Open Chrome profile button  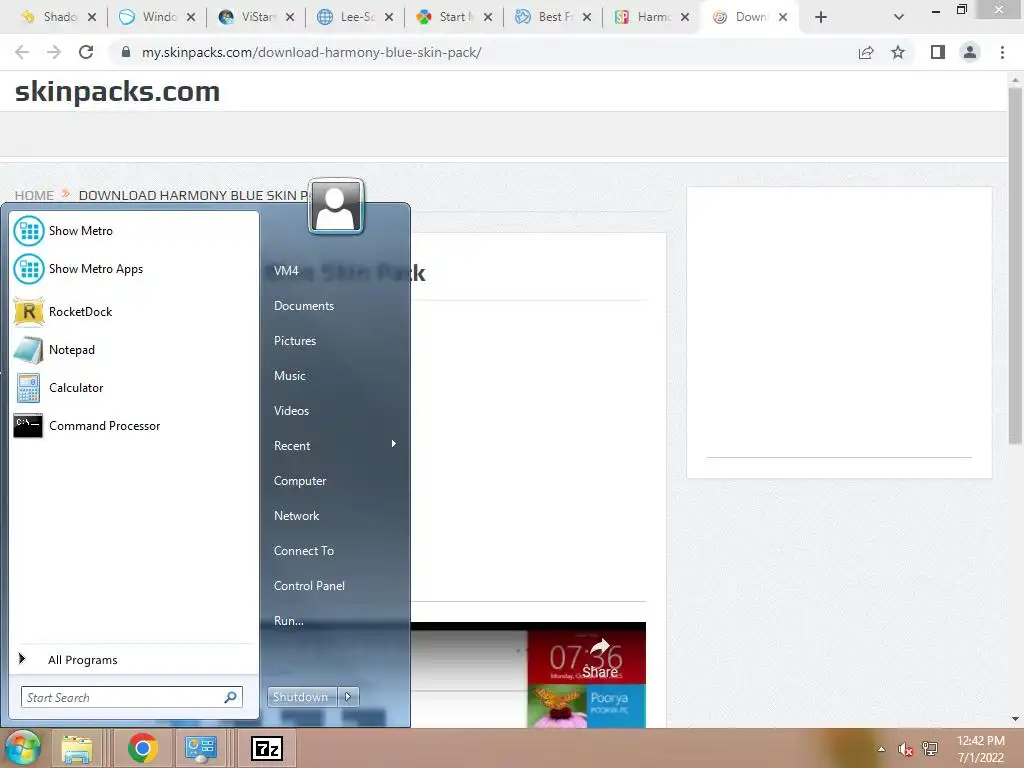(970, 52)
